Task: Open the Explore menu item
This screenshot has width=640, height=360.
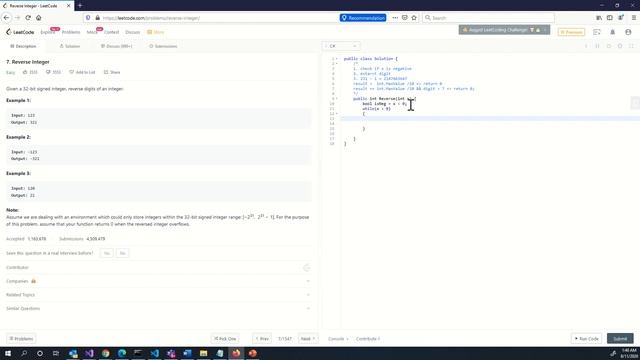Action: pyautogui.click(x=48, y=32)
